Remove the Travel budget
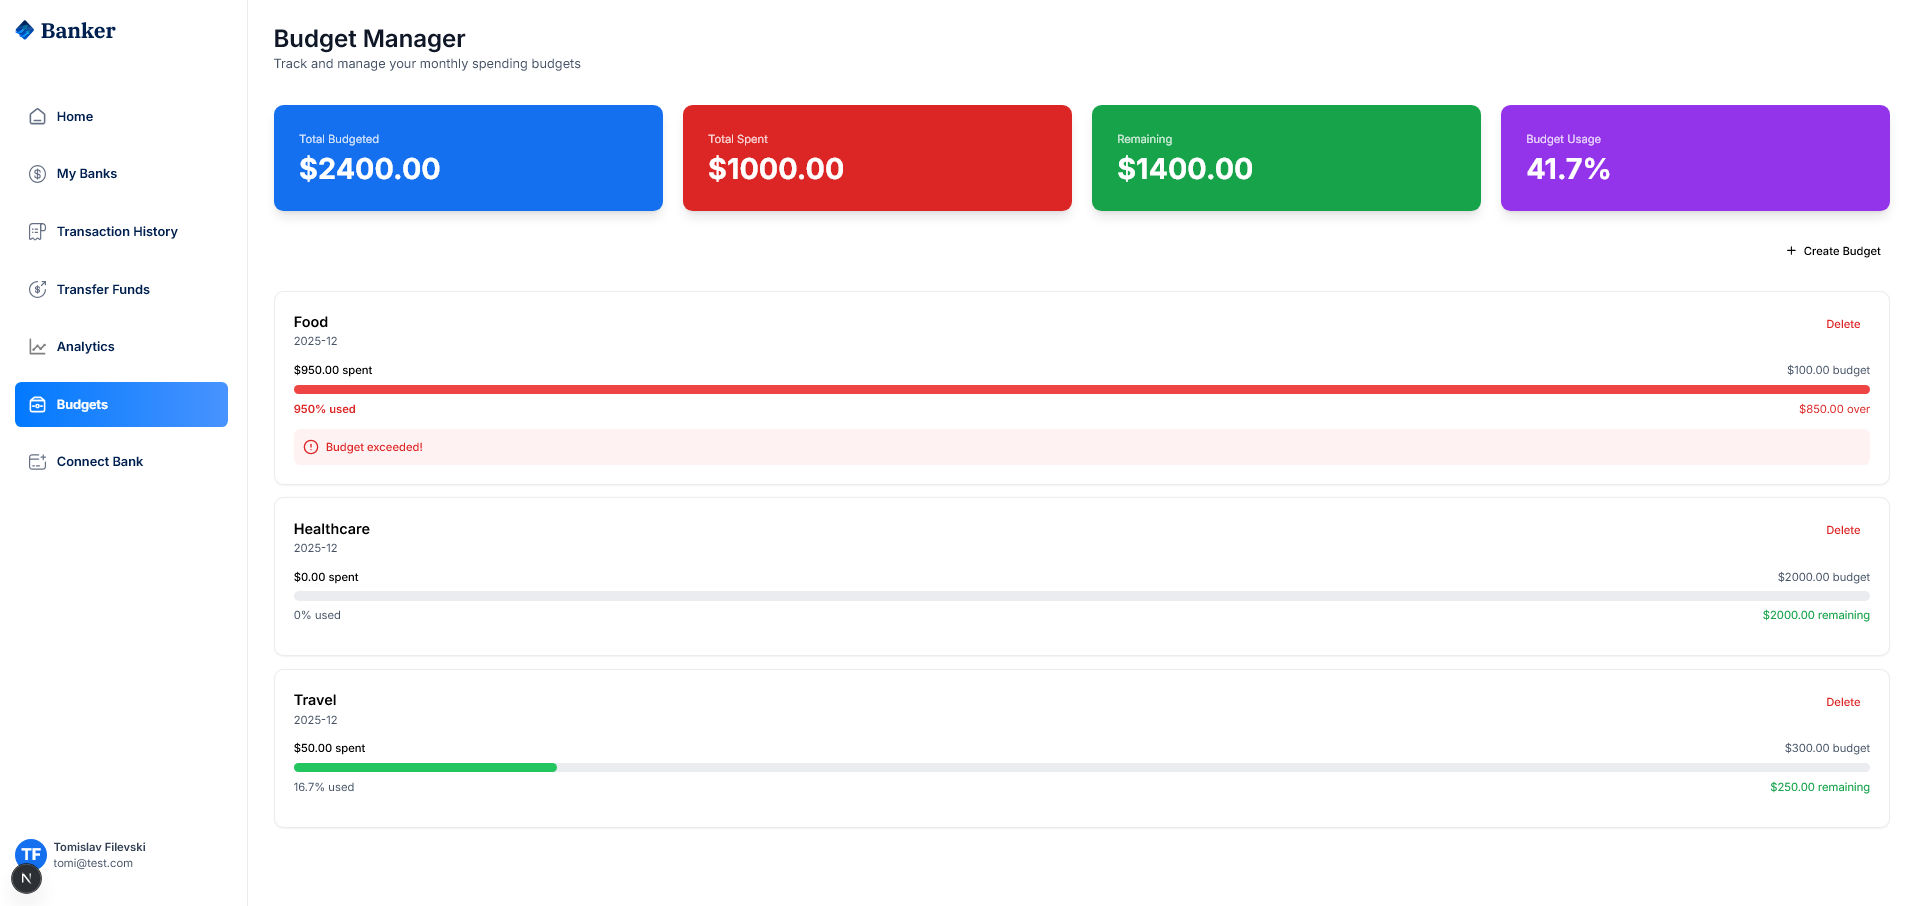The height and width of the screenshot is (906, 1911). 1842,702
